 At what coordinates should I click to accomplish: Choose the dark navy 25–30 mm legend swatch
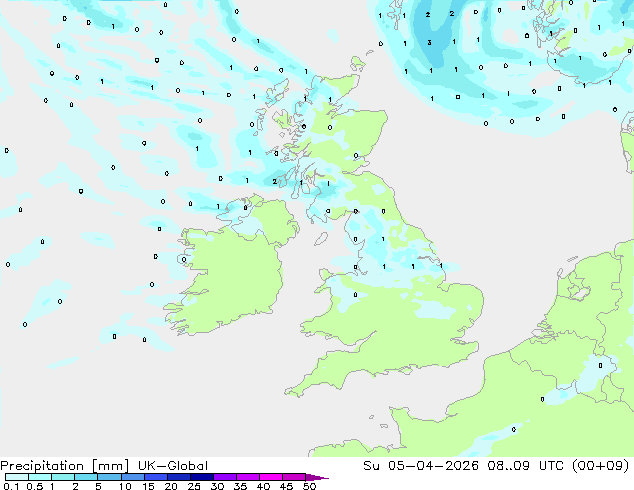click(x=201, y=477)
